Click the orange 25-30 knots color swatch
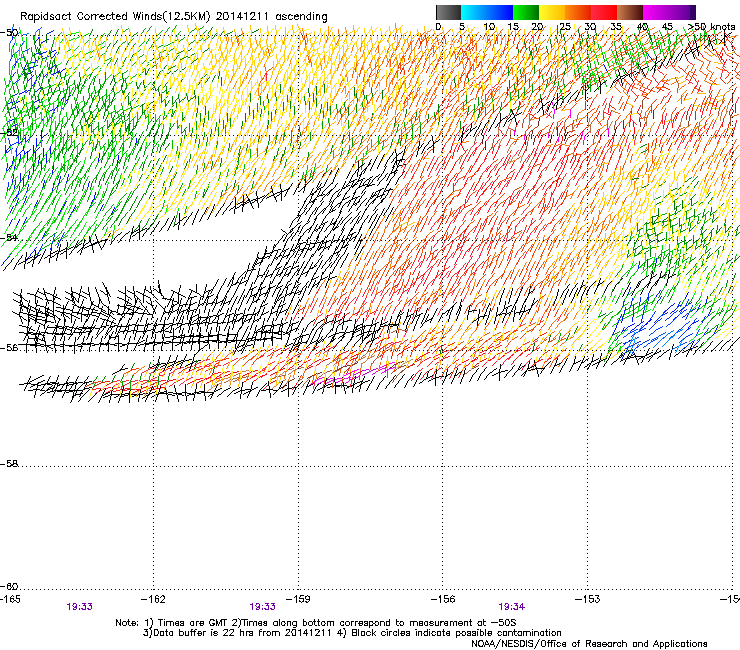This screenshot has height=650, width=740. click(578, 12)
